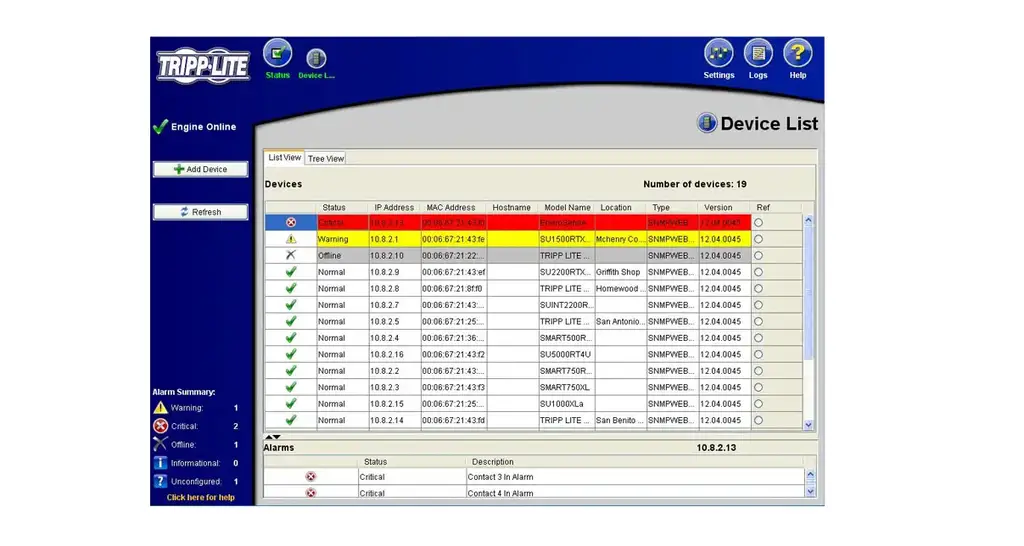Click the warning triangle icon for 10.8.2.1

tap(291, 239)
